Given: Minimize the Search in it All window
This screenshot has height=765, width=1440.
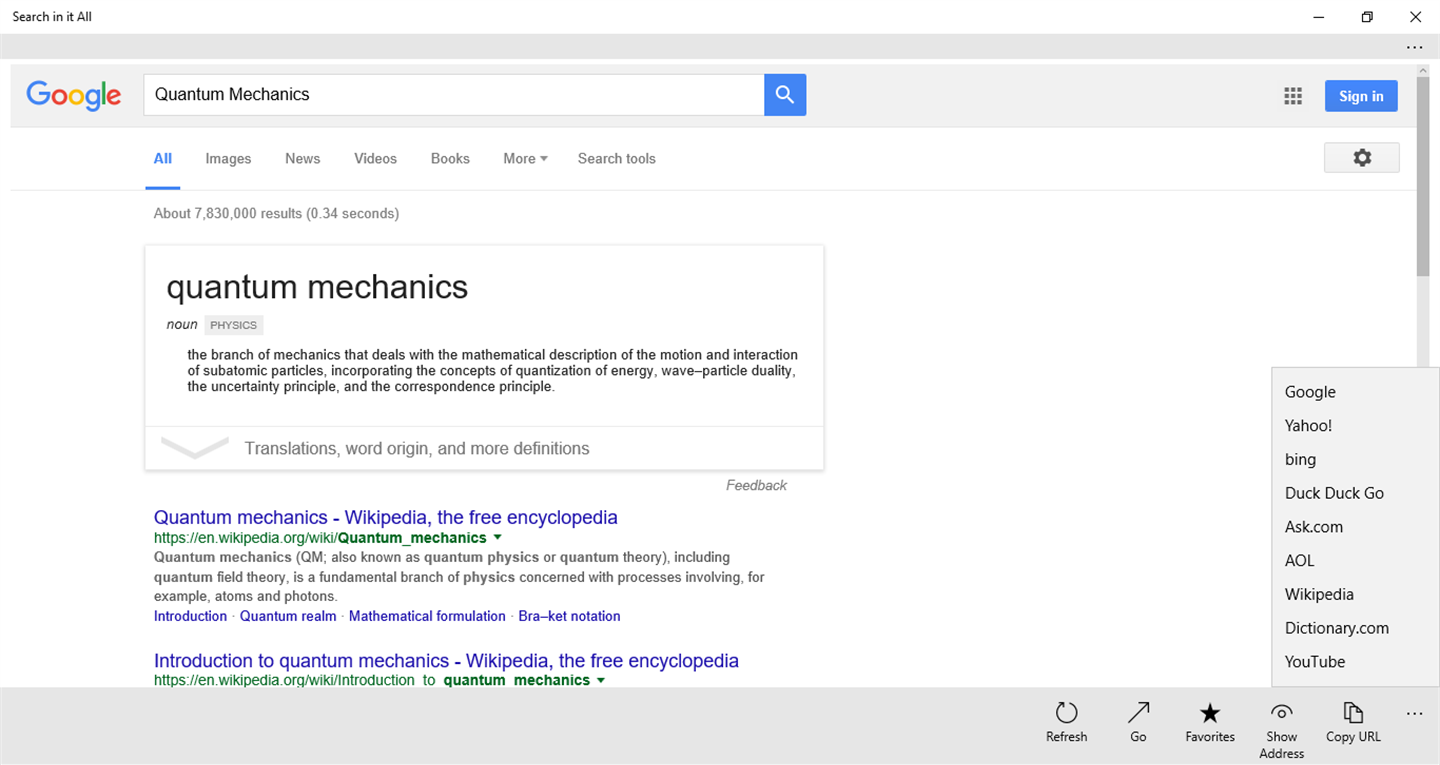Looking at the screenshot, I should point(1319,17).
